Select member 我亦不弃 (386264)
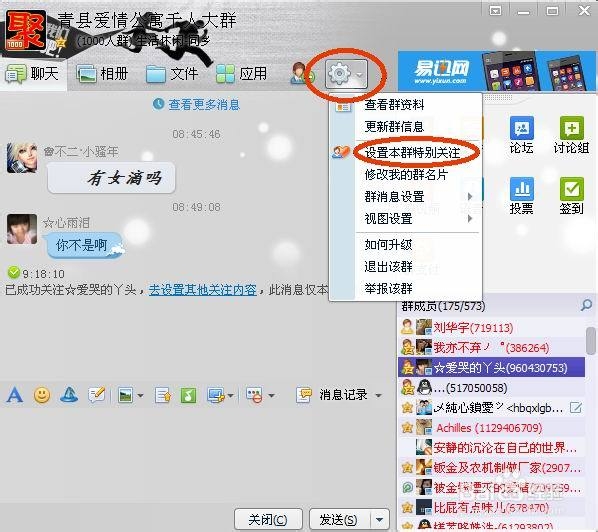This screenshot has height=532, width=598. point(492,347)
